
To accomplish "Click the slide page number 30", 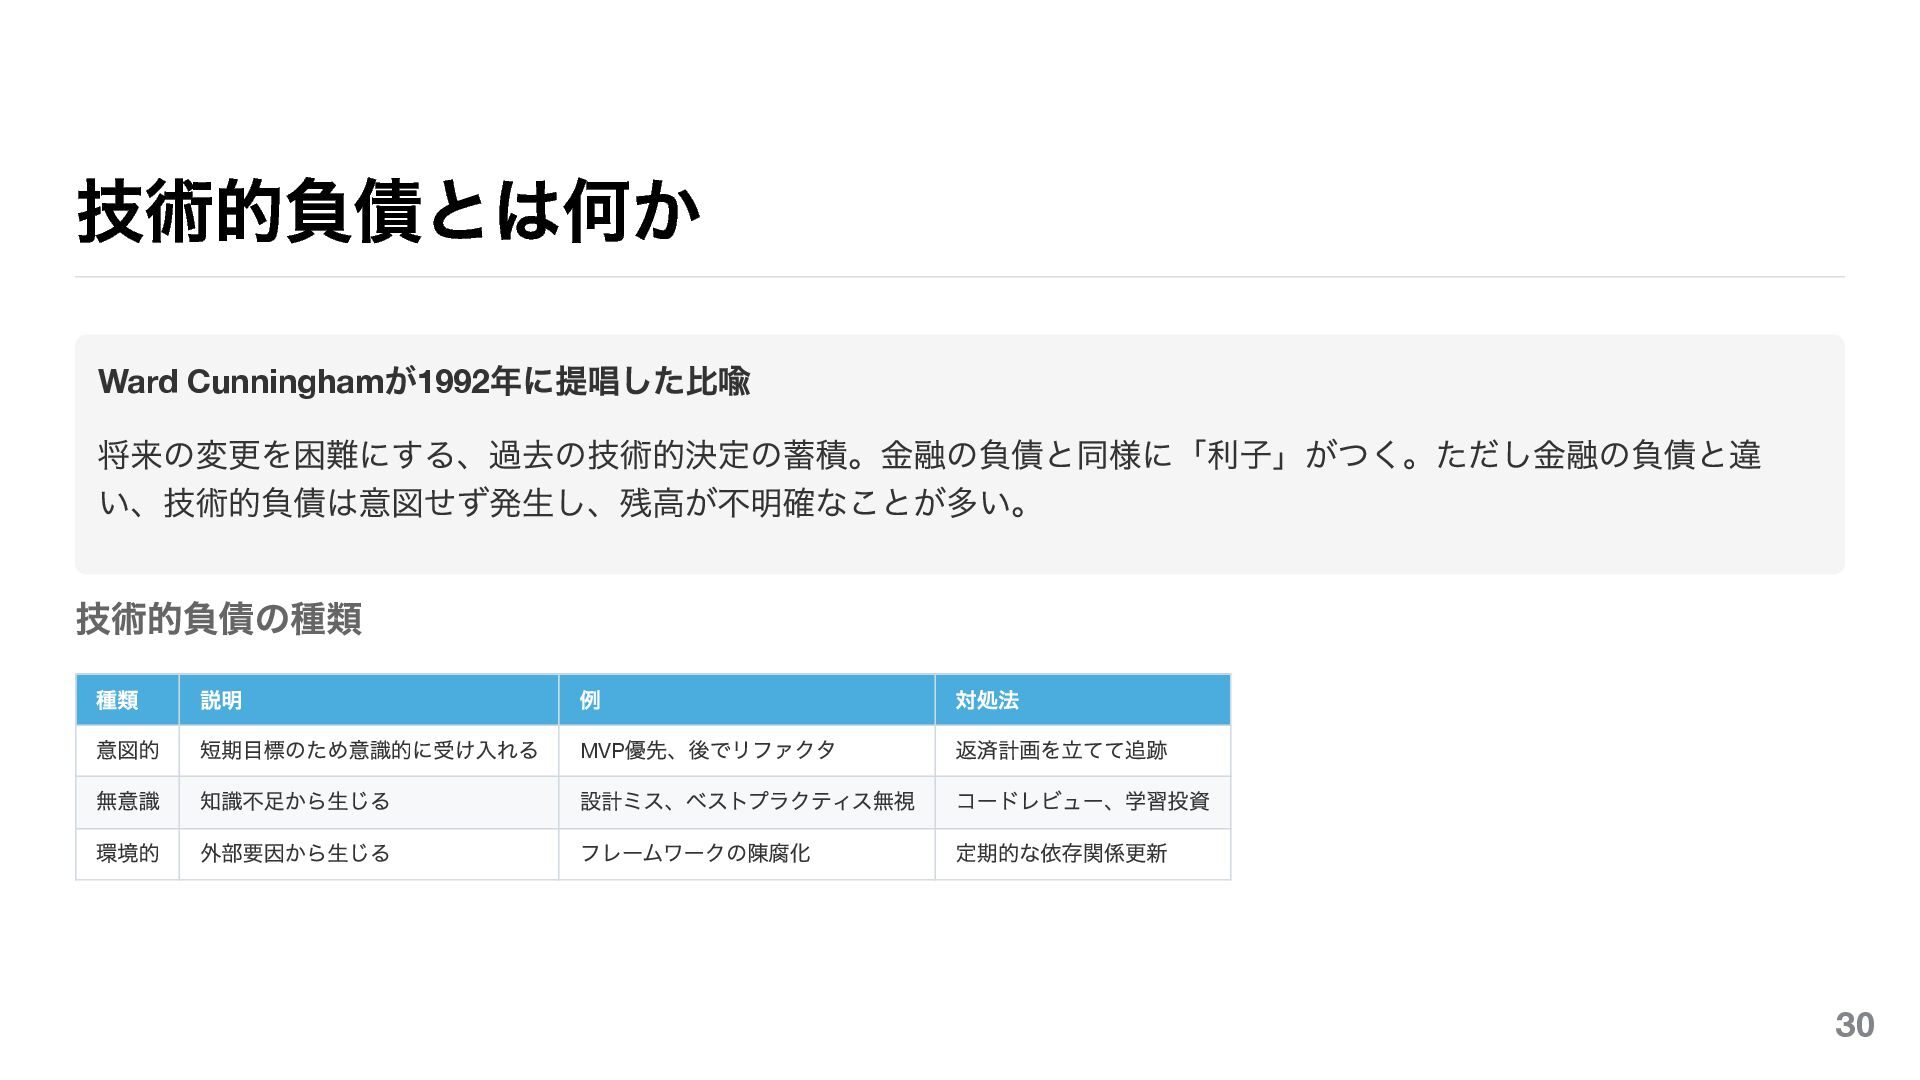I will click(1854, 1025).
